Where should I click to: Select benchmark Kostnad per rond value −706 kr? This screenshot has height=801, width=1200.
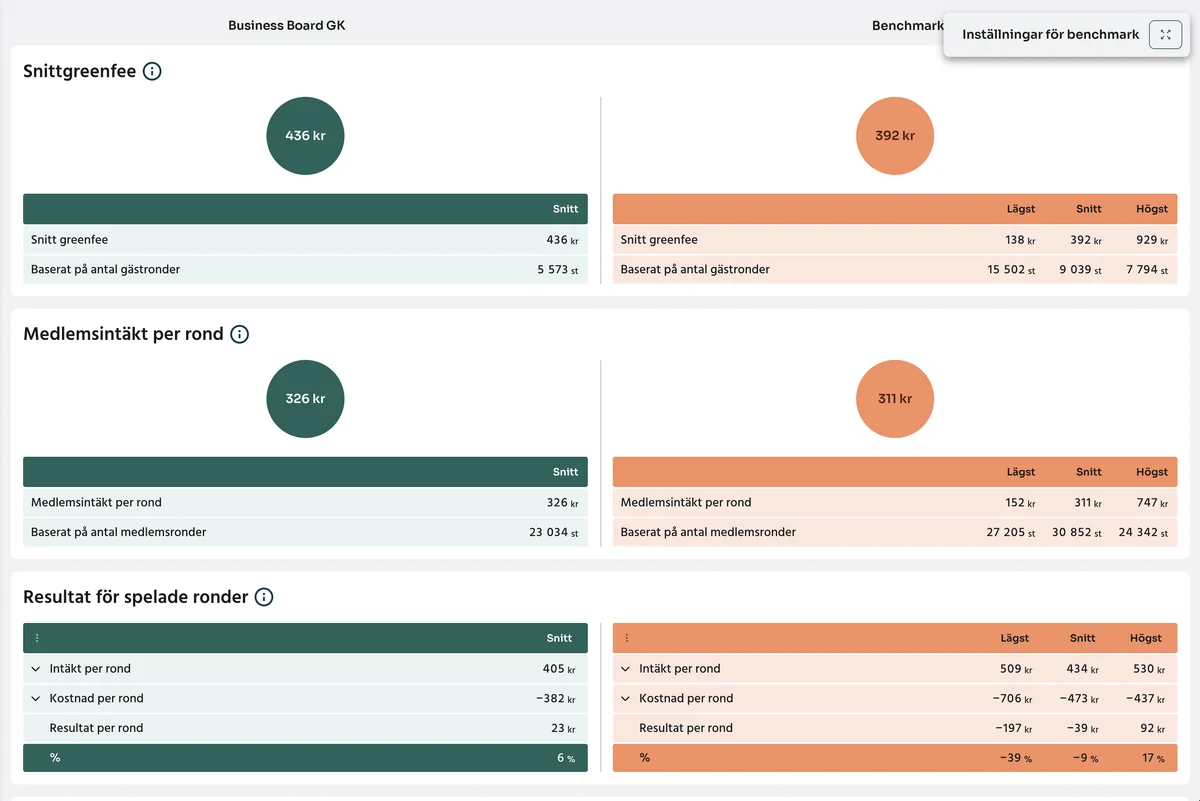(1012, 699)
